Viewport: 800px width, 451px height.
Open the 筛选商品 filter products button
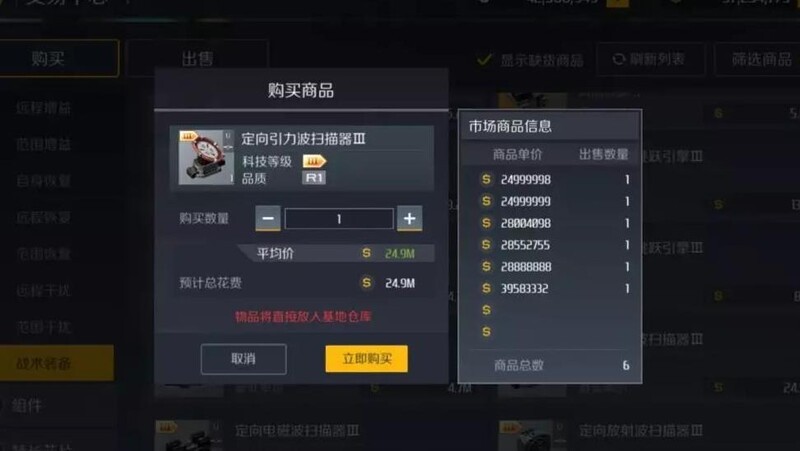click(760, 60)
